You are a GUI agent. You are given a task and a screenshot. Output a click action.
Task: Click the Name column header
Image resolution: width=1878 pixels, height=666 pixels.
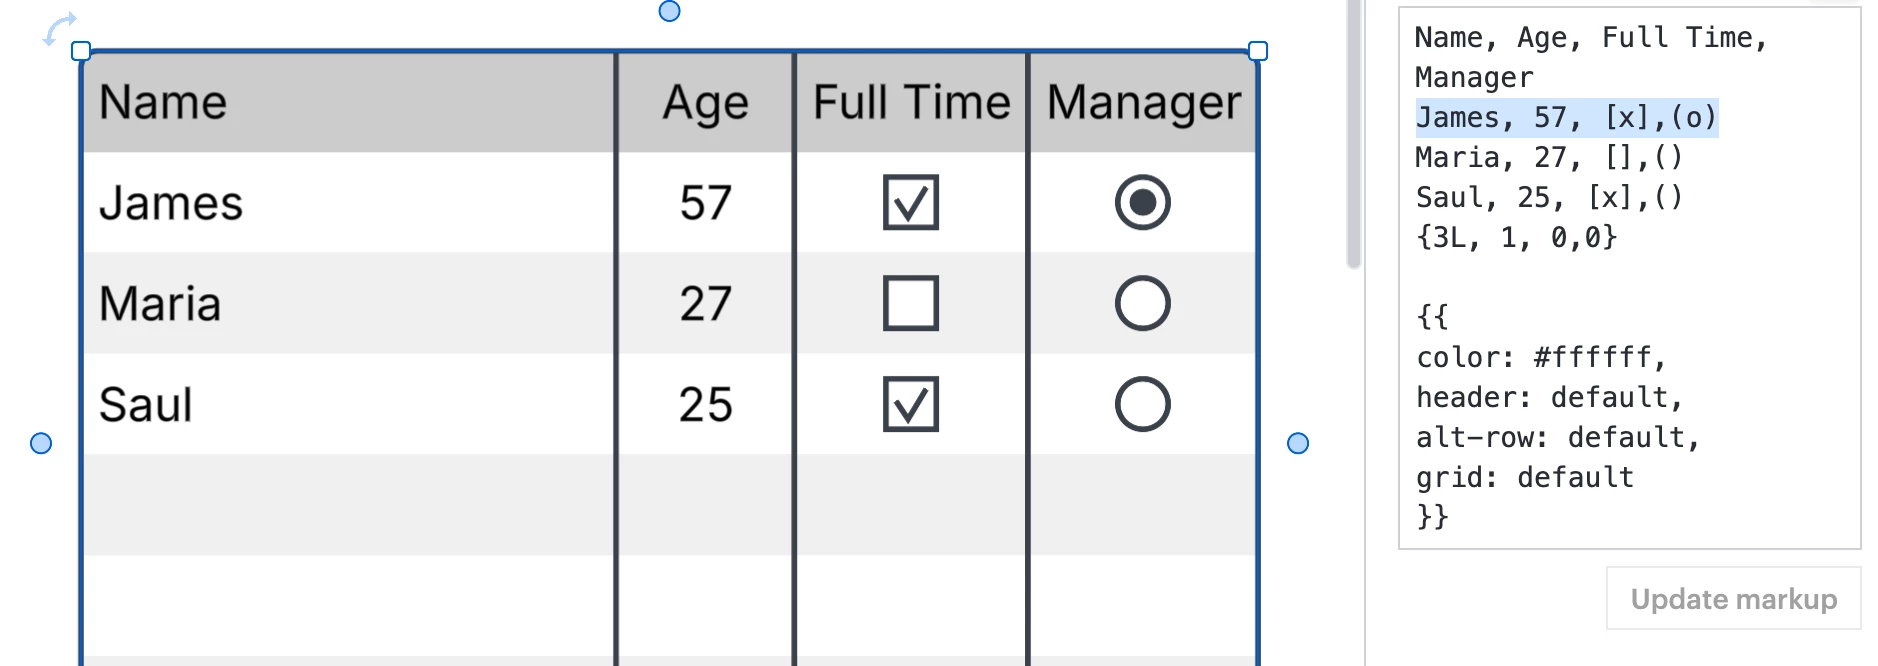coord(349,102)
